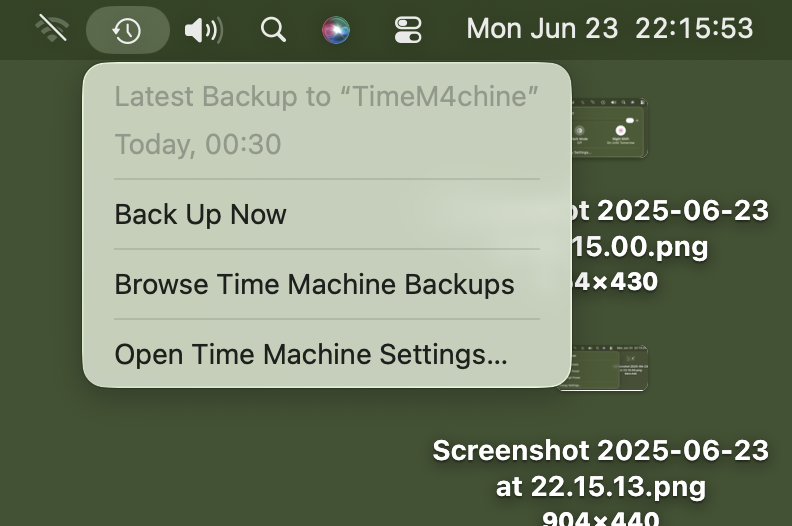
Task: Click the Wi-Fi off status icon
Action: point(51,29)
